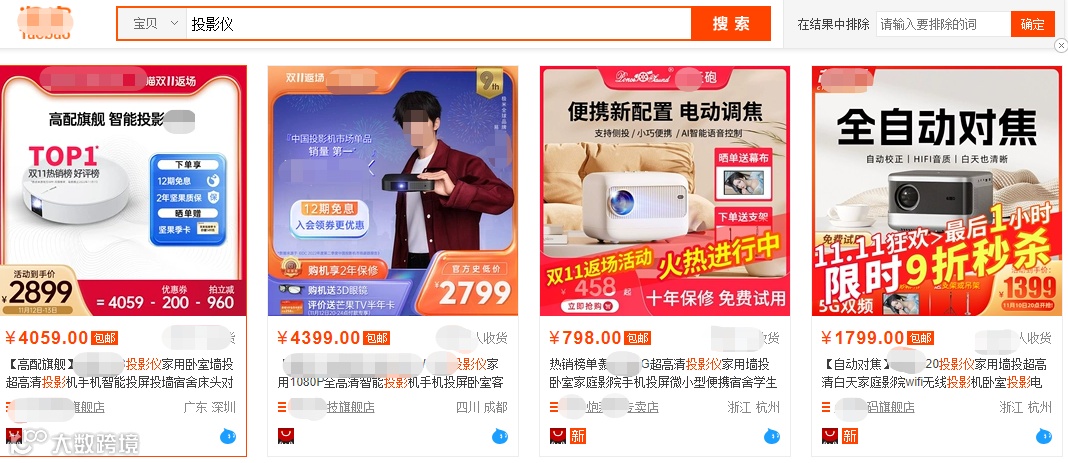Open the 热销榜单 ¥798 product title link

(664, 373)
